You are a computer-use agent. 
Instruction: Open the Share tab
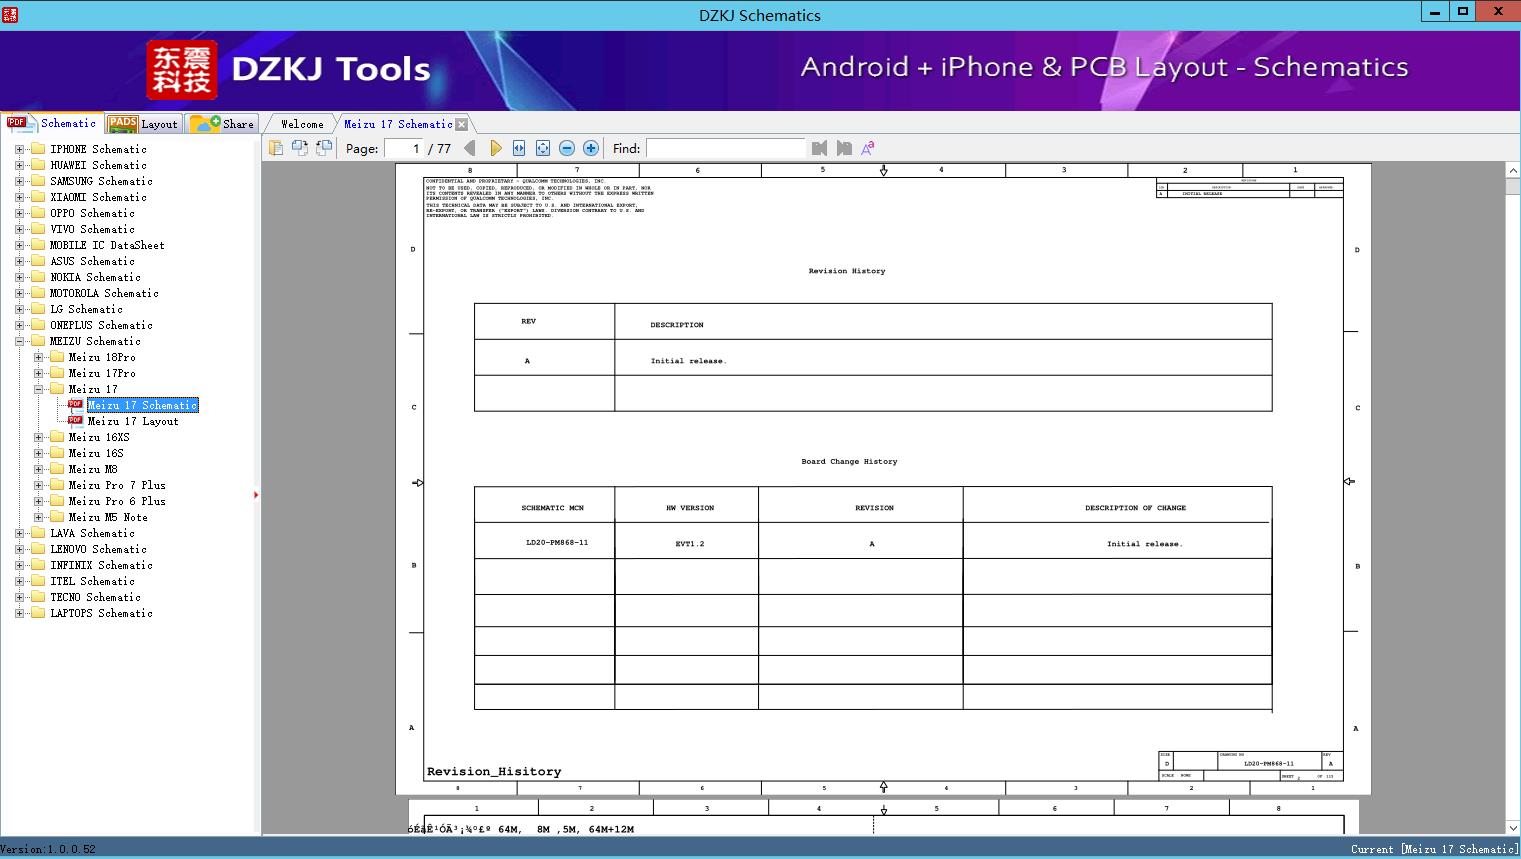click(x=222, y=124)
